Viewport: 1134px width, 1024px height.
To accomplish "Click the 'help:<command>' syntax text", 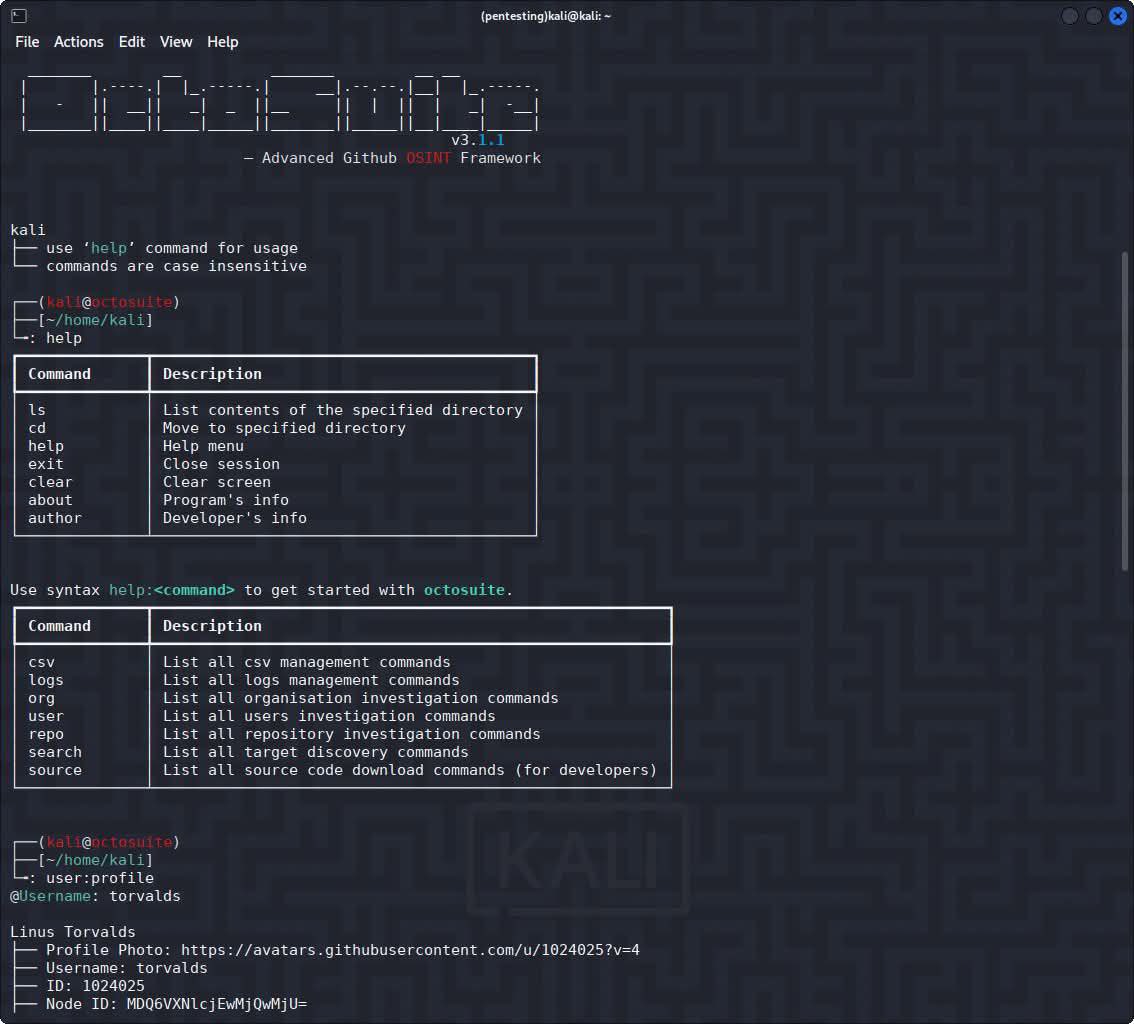I will click(x=171, y=590).
